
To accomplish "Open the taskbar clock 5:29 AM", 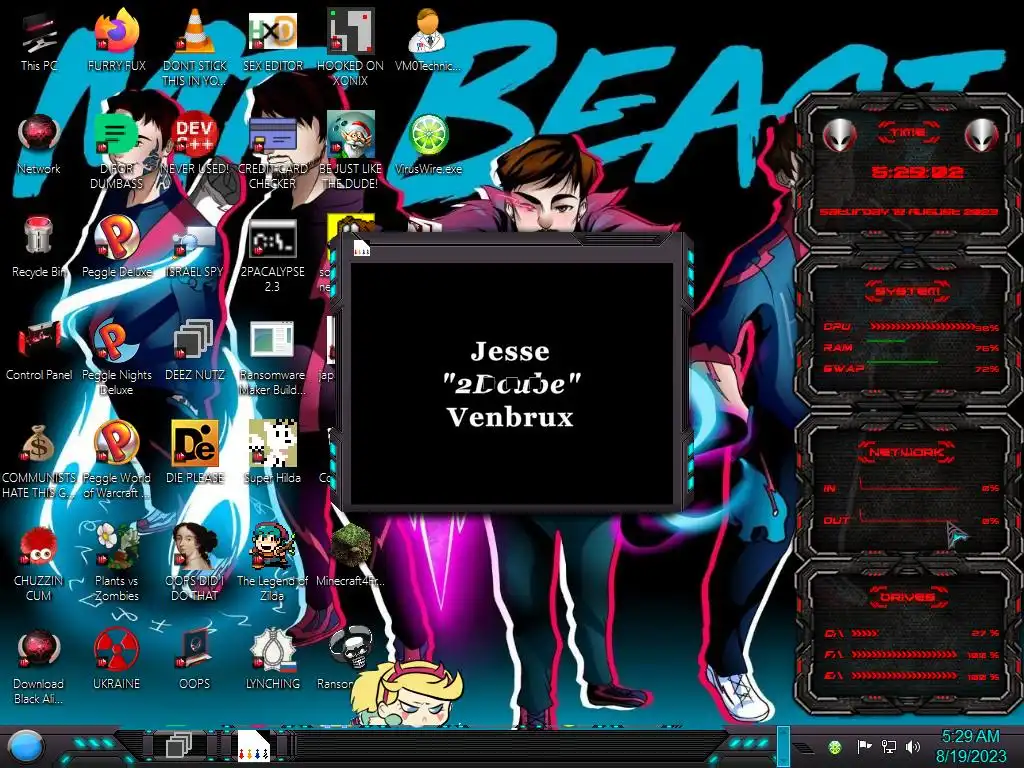I will [971, 746].
